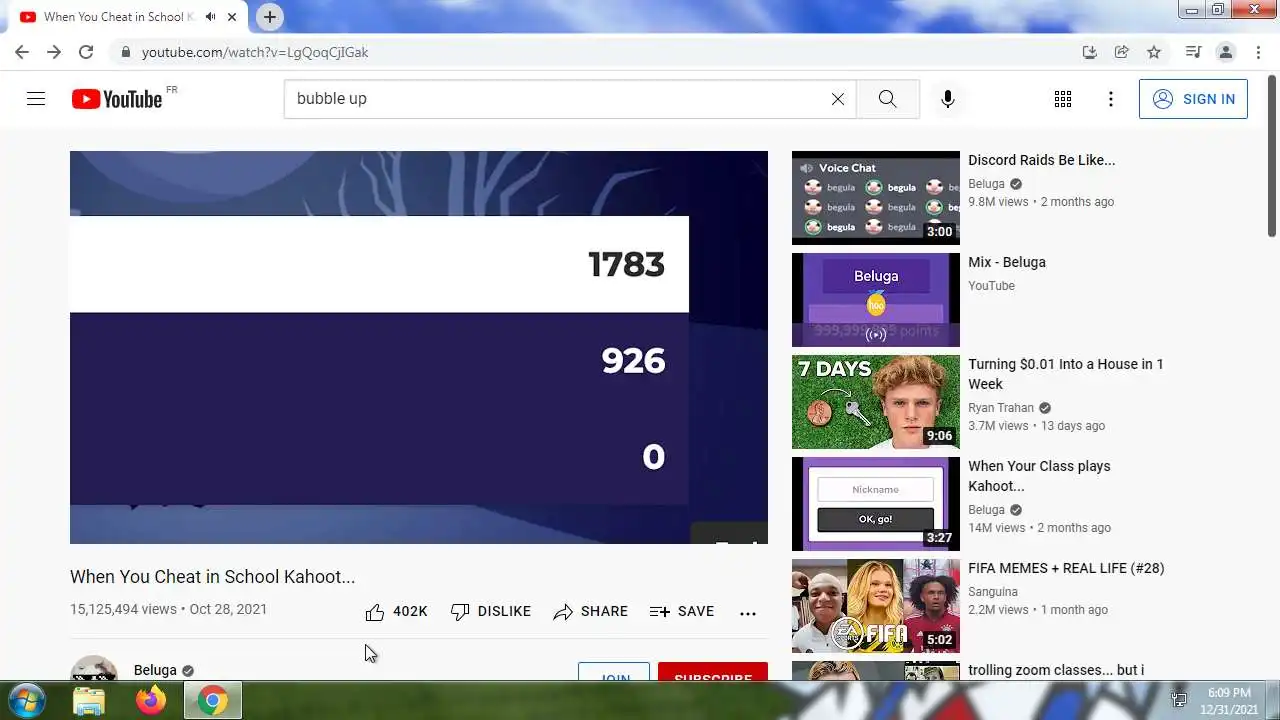The image size is (1280, 720).
Task: Click 'Sanguina' channel name
Action: coord(993,592)
